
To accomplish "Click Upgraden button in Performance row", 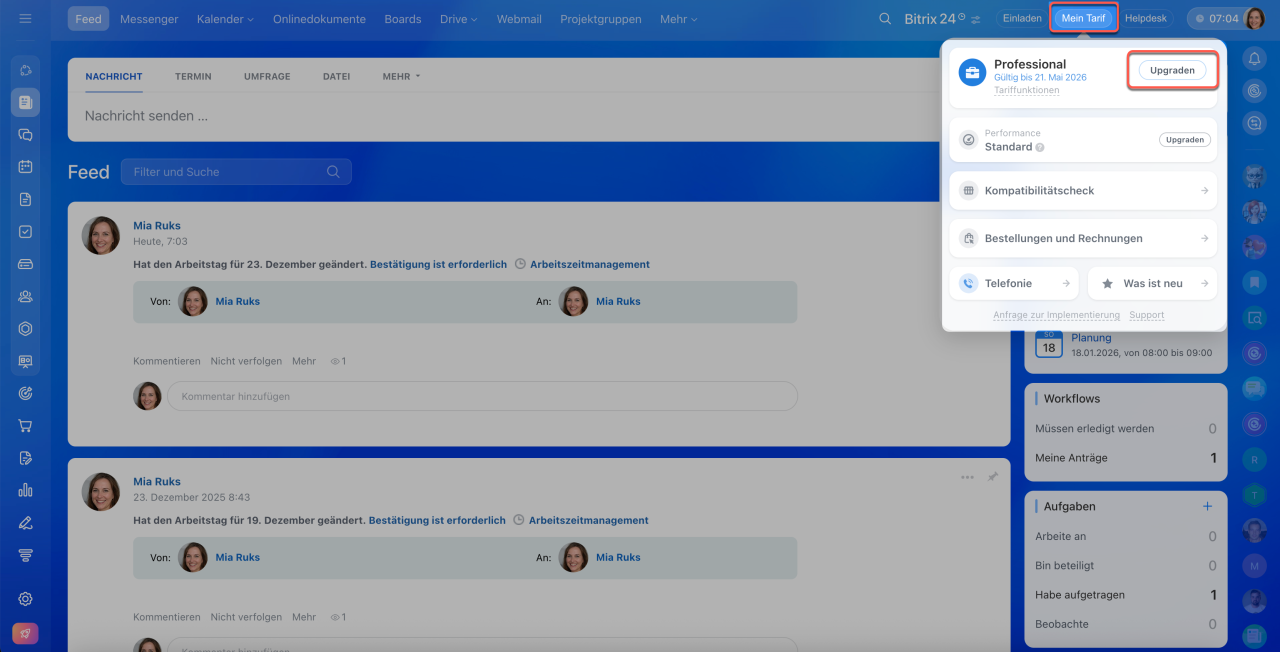I will coord(1185,140).
